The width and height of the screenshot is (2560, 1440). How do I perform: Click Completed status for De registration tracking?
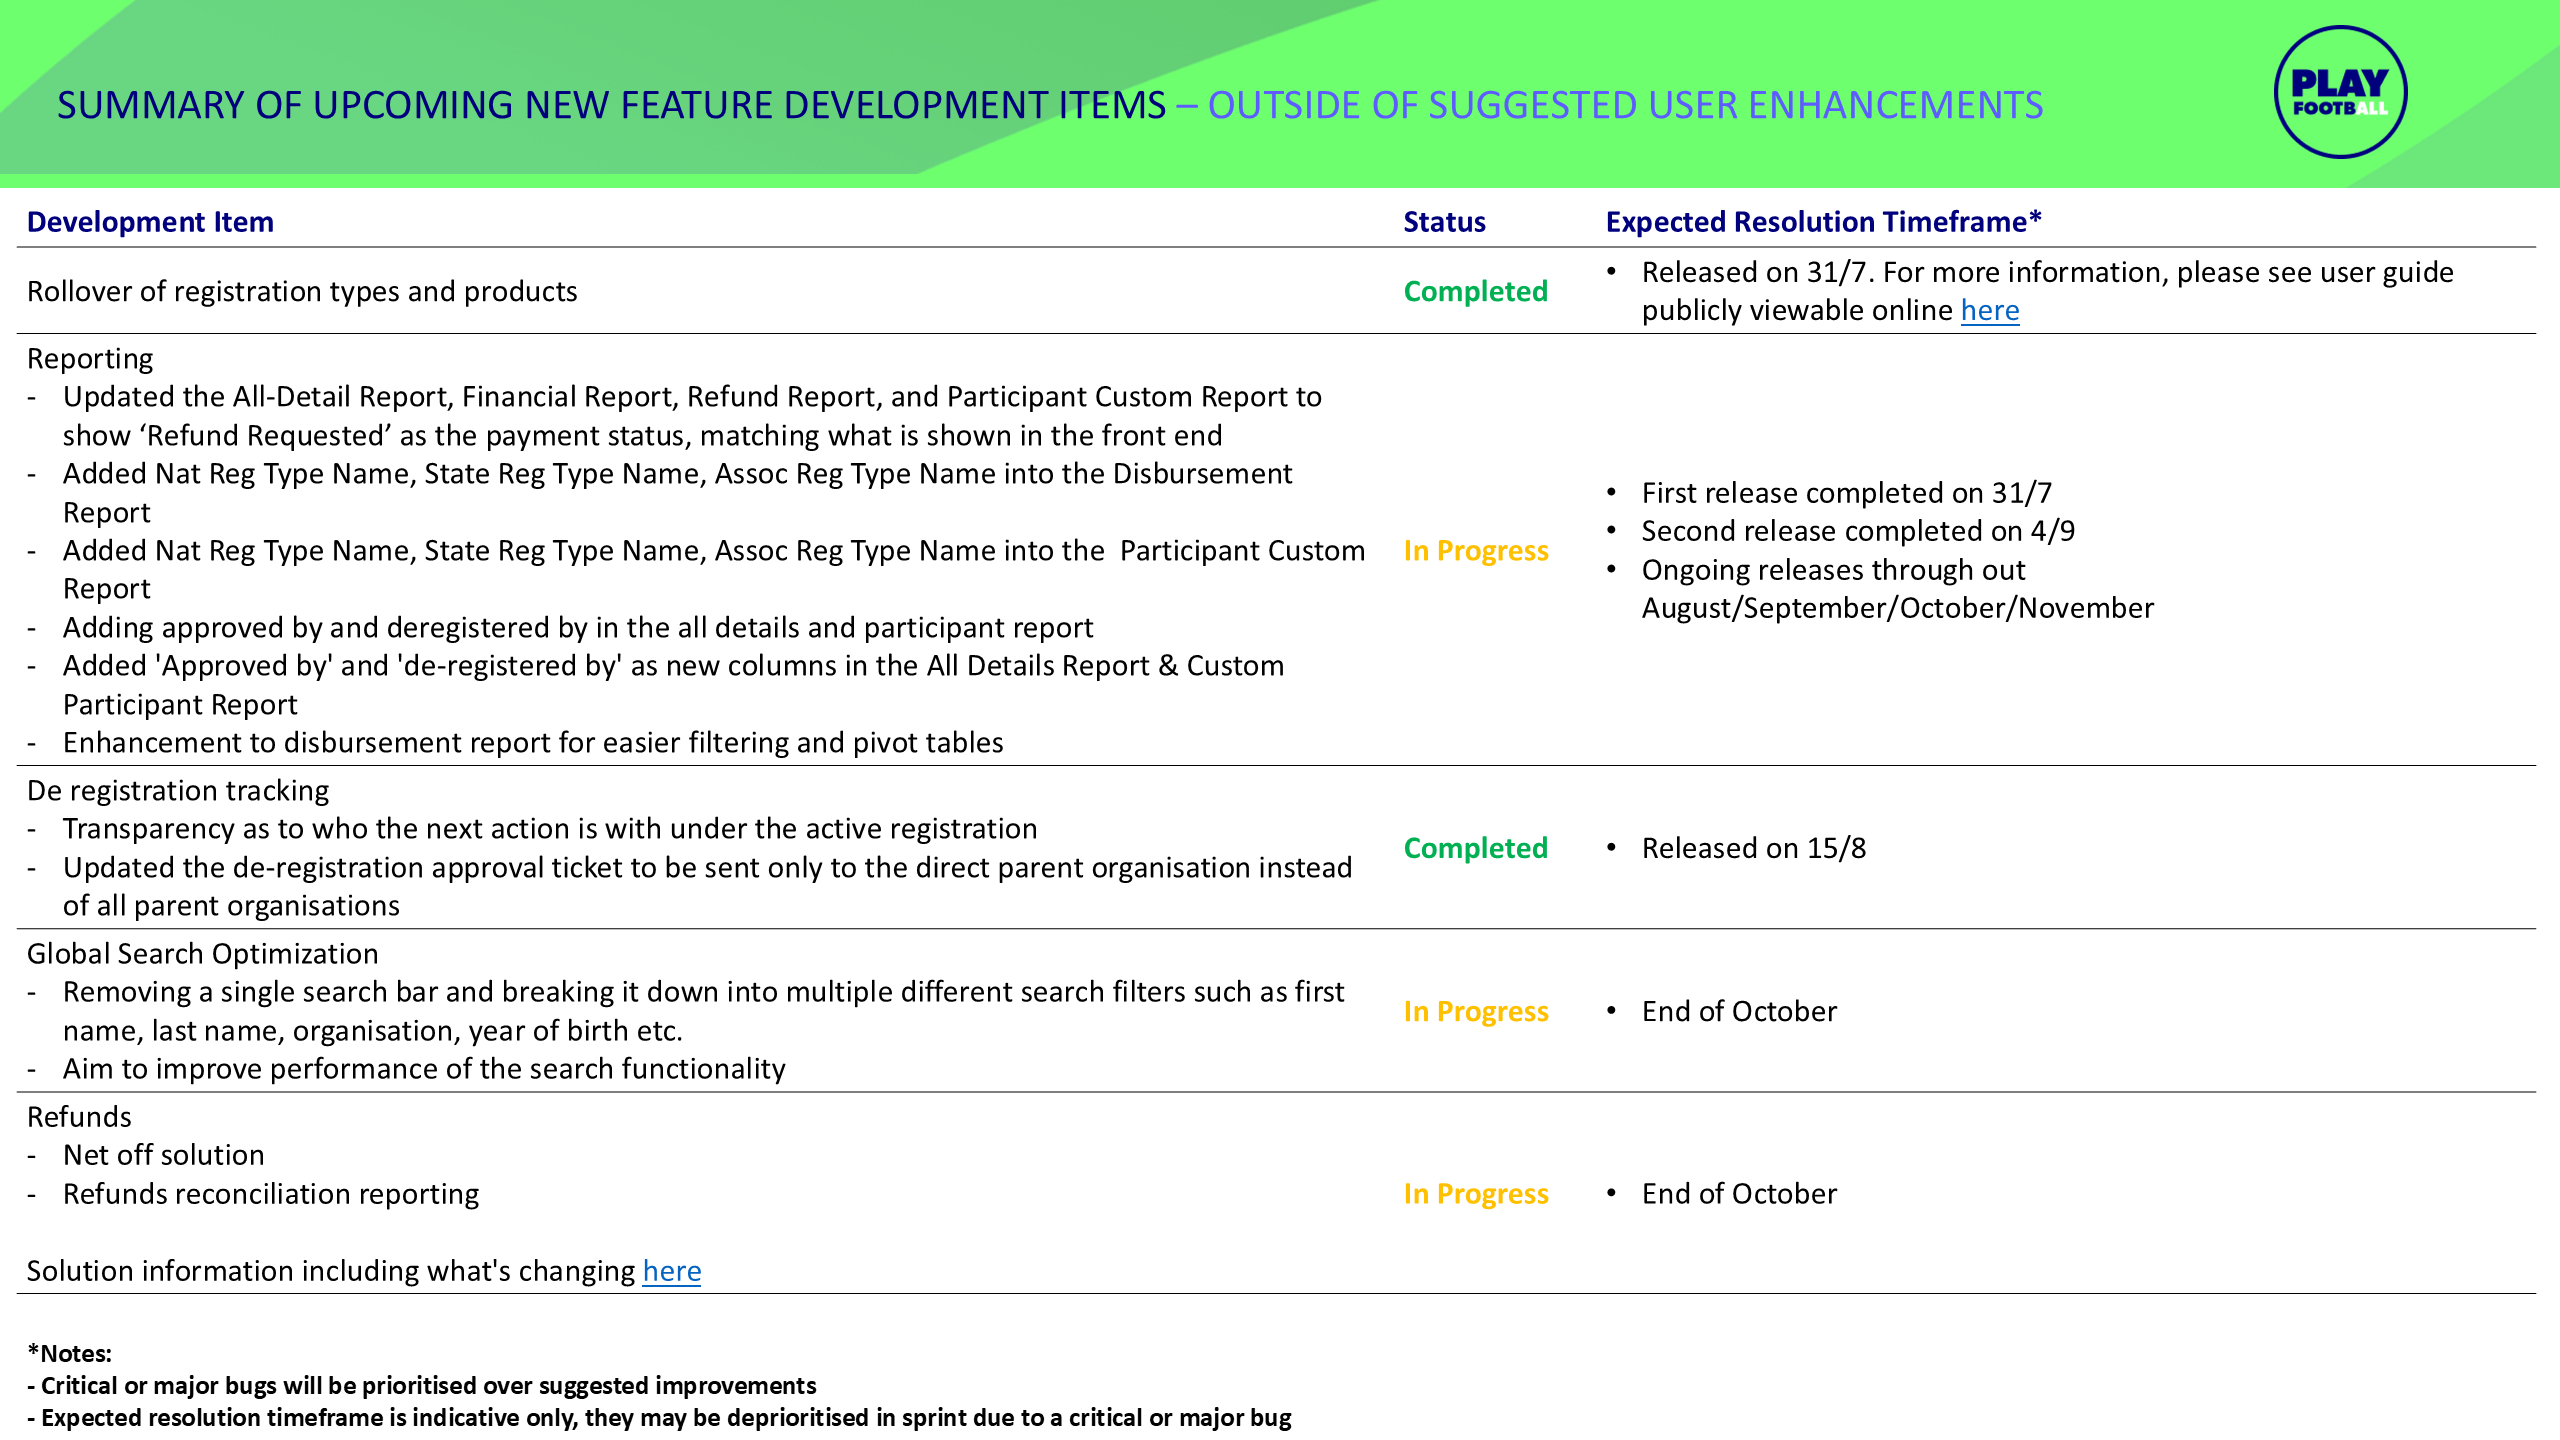click(x=1475, y=849)
